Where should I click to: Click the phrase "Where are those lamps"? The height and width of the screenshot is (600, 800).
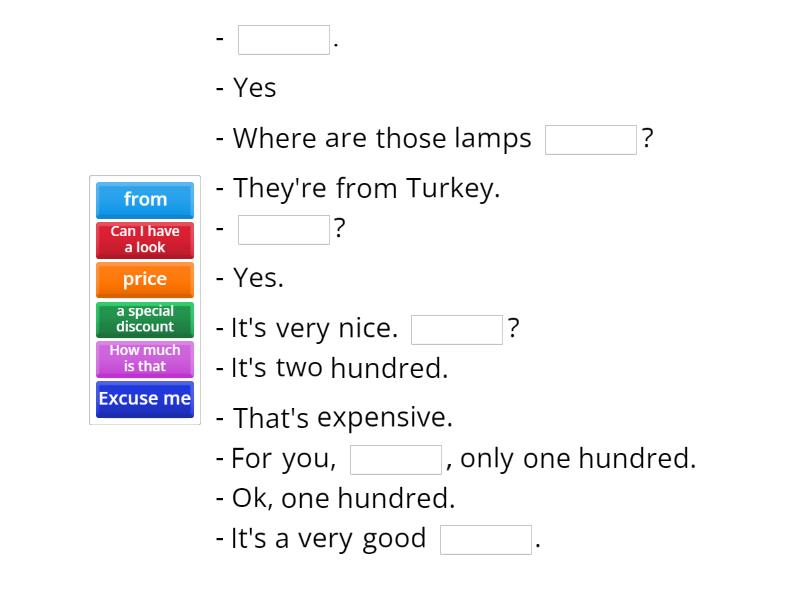pos(380,138)
